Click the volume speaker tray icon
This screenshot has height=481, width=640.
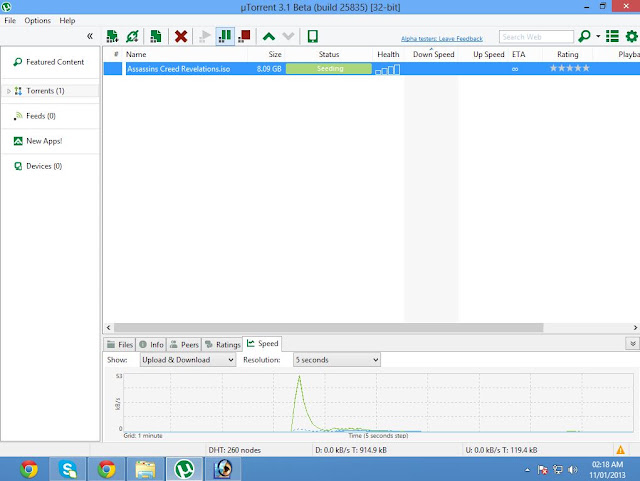pos(573,470)
